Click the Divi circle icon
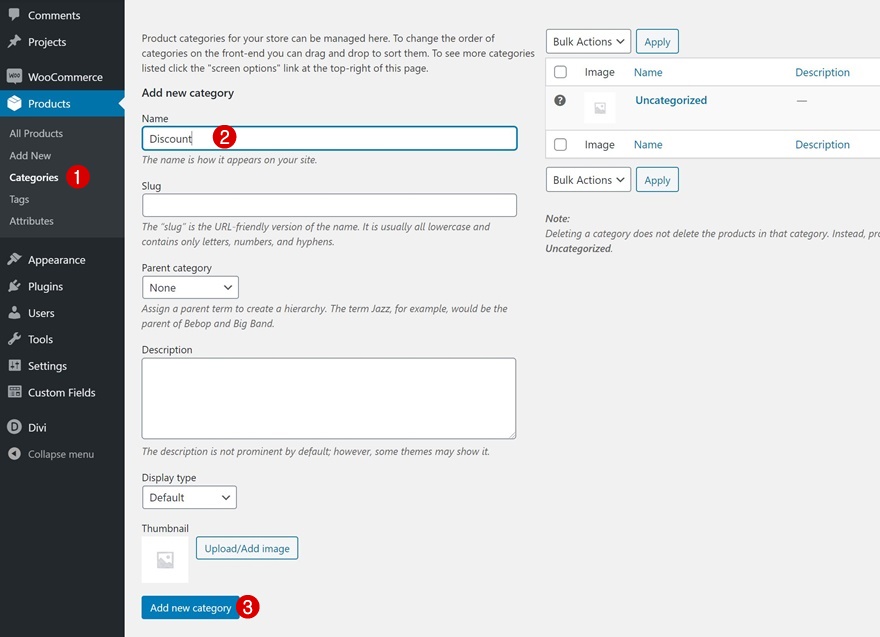The height and width of the screenshot is (637, 880). click(x=14, y=427)
